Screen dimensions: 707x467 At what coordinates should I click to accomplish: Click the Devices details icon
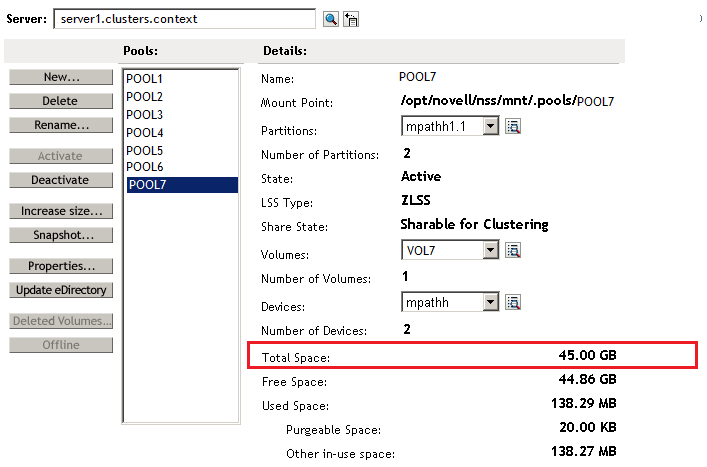(x=514, y=301)
